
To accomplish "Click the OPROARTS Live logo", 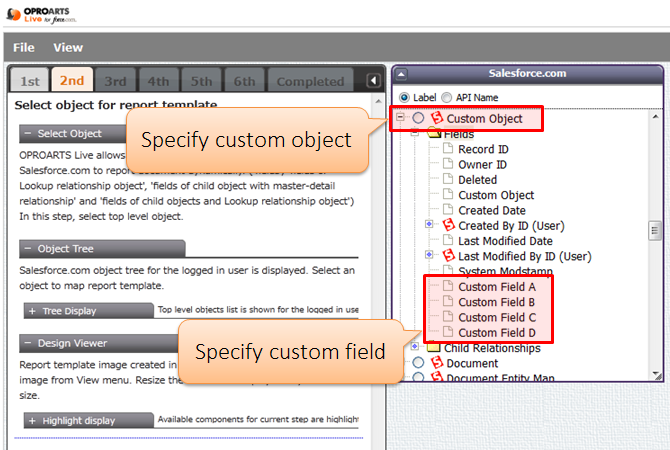I will (x=41, y=15).
